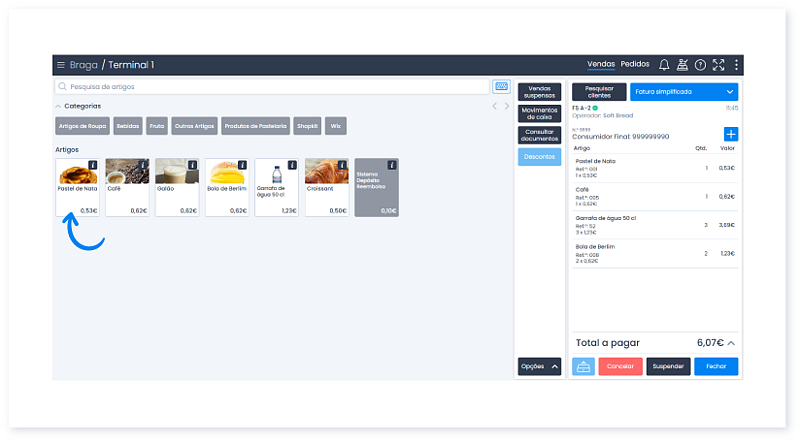Open the Fatura simplificada dropdown

pos(684,92)
